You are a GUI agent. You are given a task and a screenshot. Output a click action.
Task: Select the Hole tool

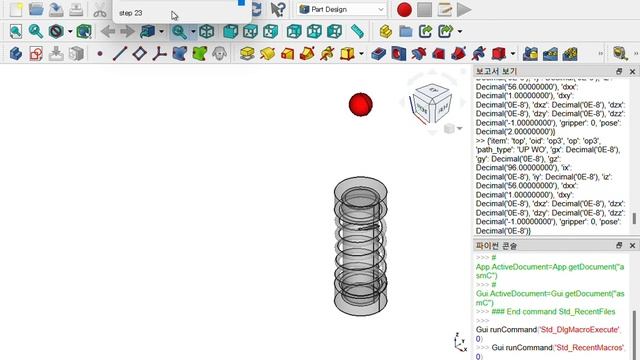(x=398, y=53)
